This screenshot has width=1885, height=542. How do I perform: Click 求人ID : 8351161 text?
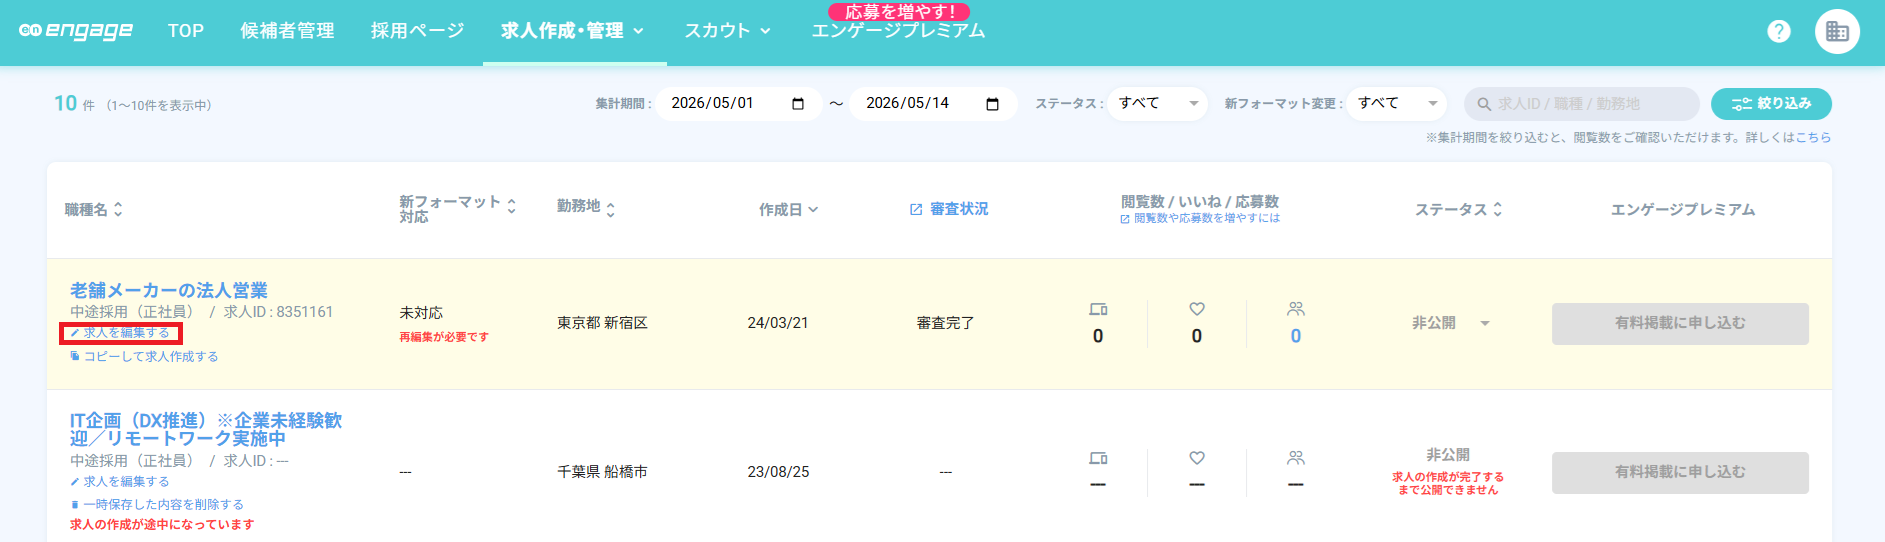click(278, 312)
